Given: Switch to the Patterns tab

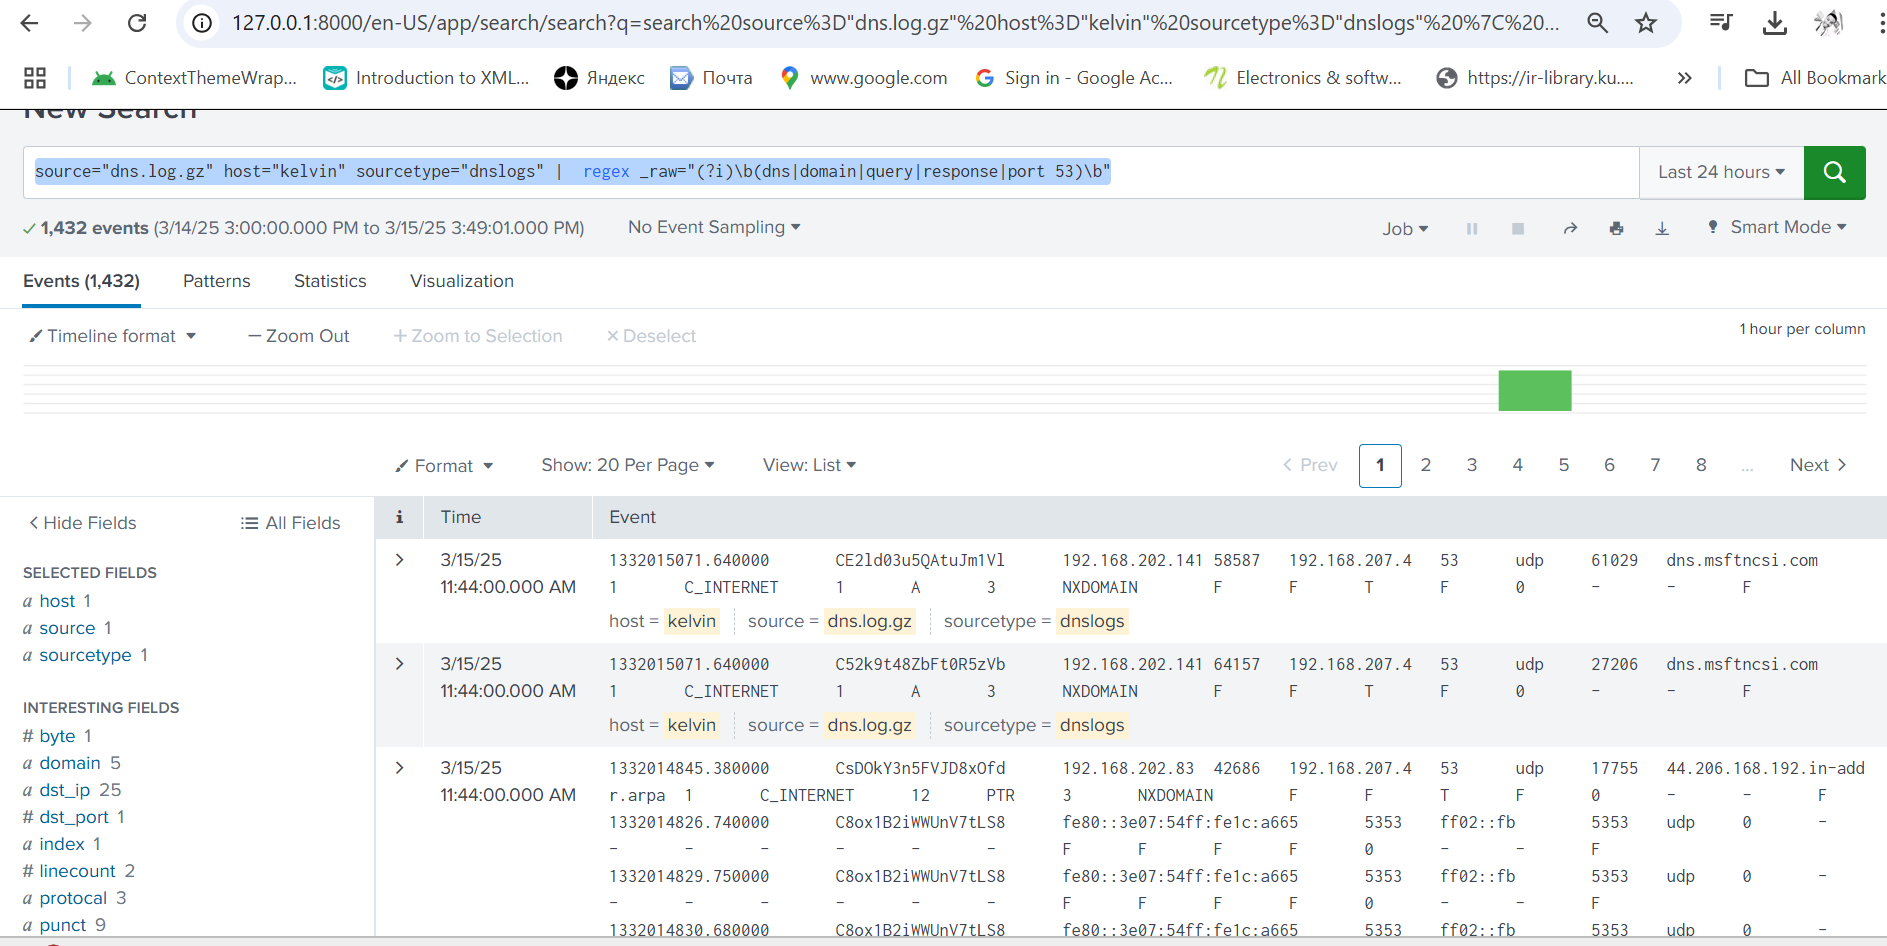Looking at the screenshot, I should pyautogui.click(x=217, y=281).
